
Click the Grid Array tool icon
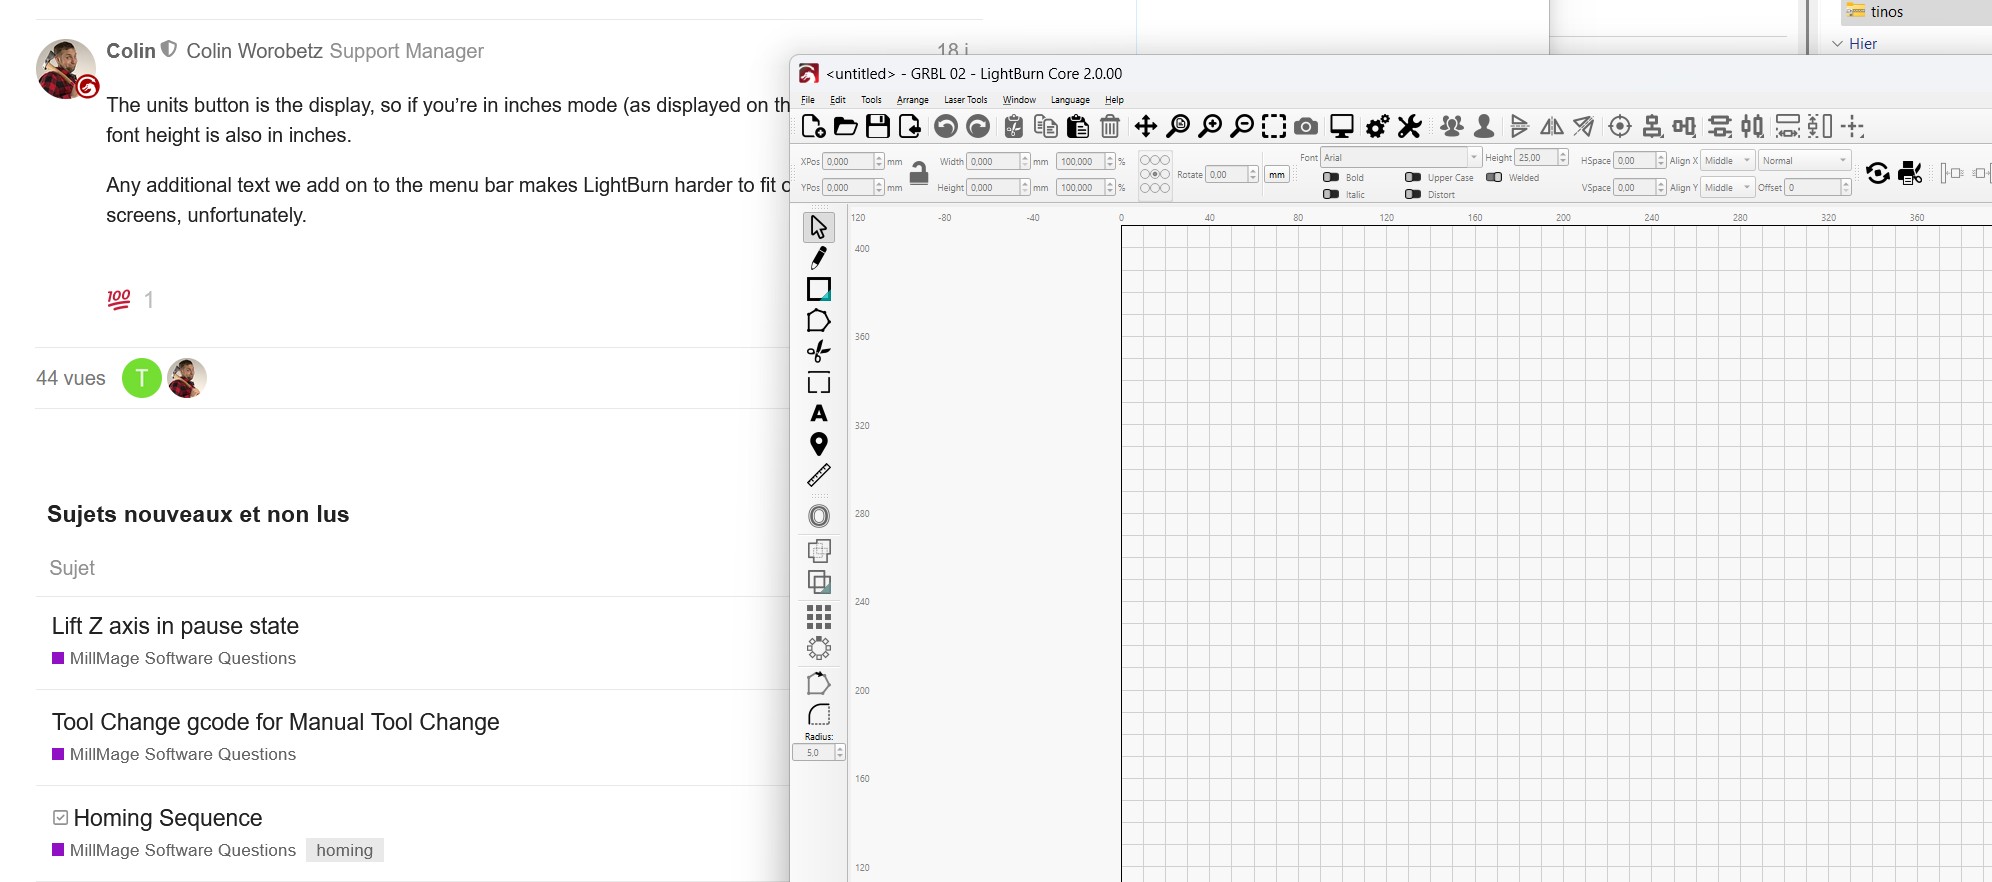819,617
